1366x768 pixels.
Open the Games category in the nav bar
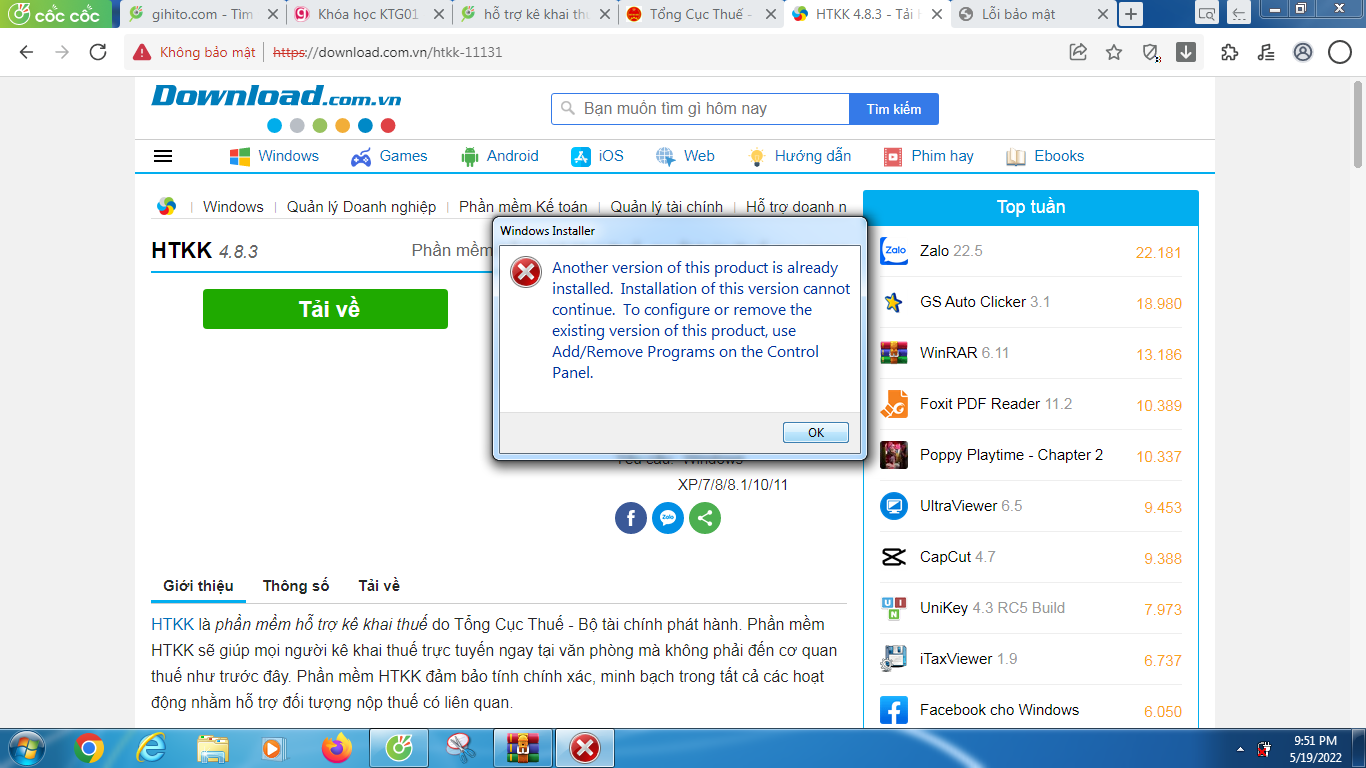(389, 156)
